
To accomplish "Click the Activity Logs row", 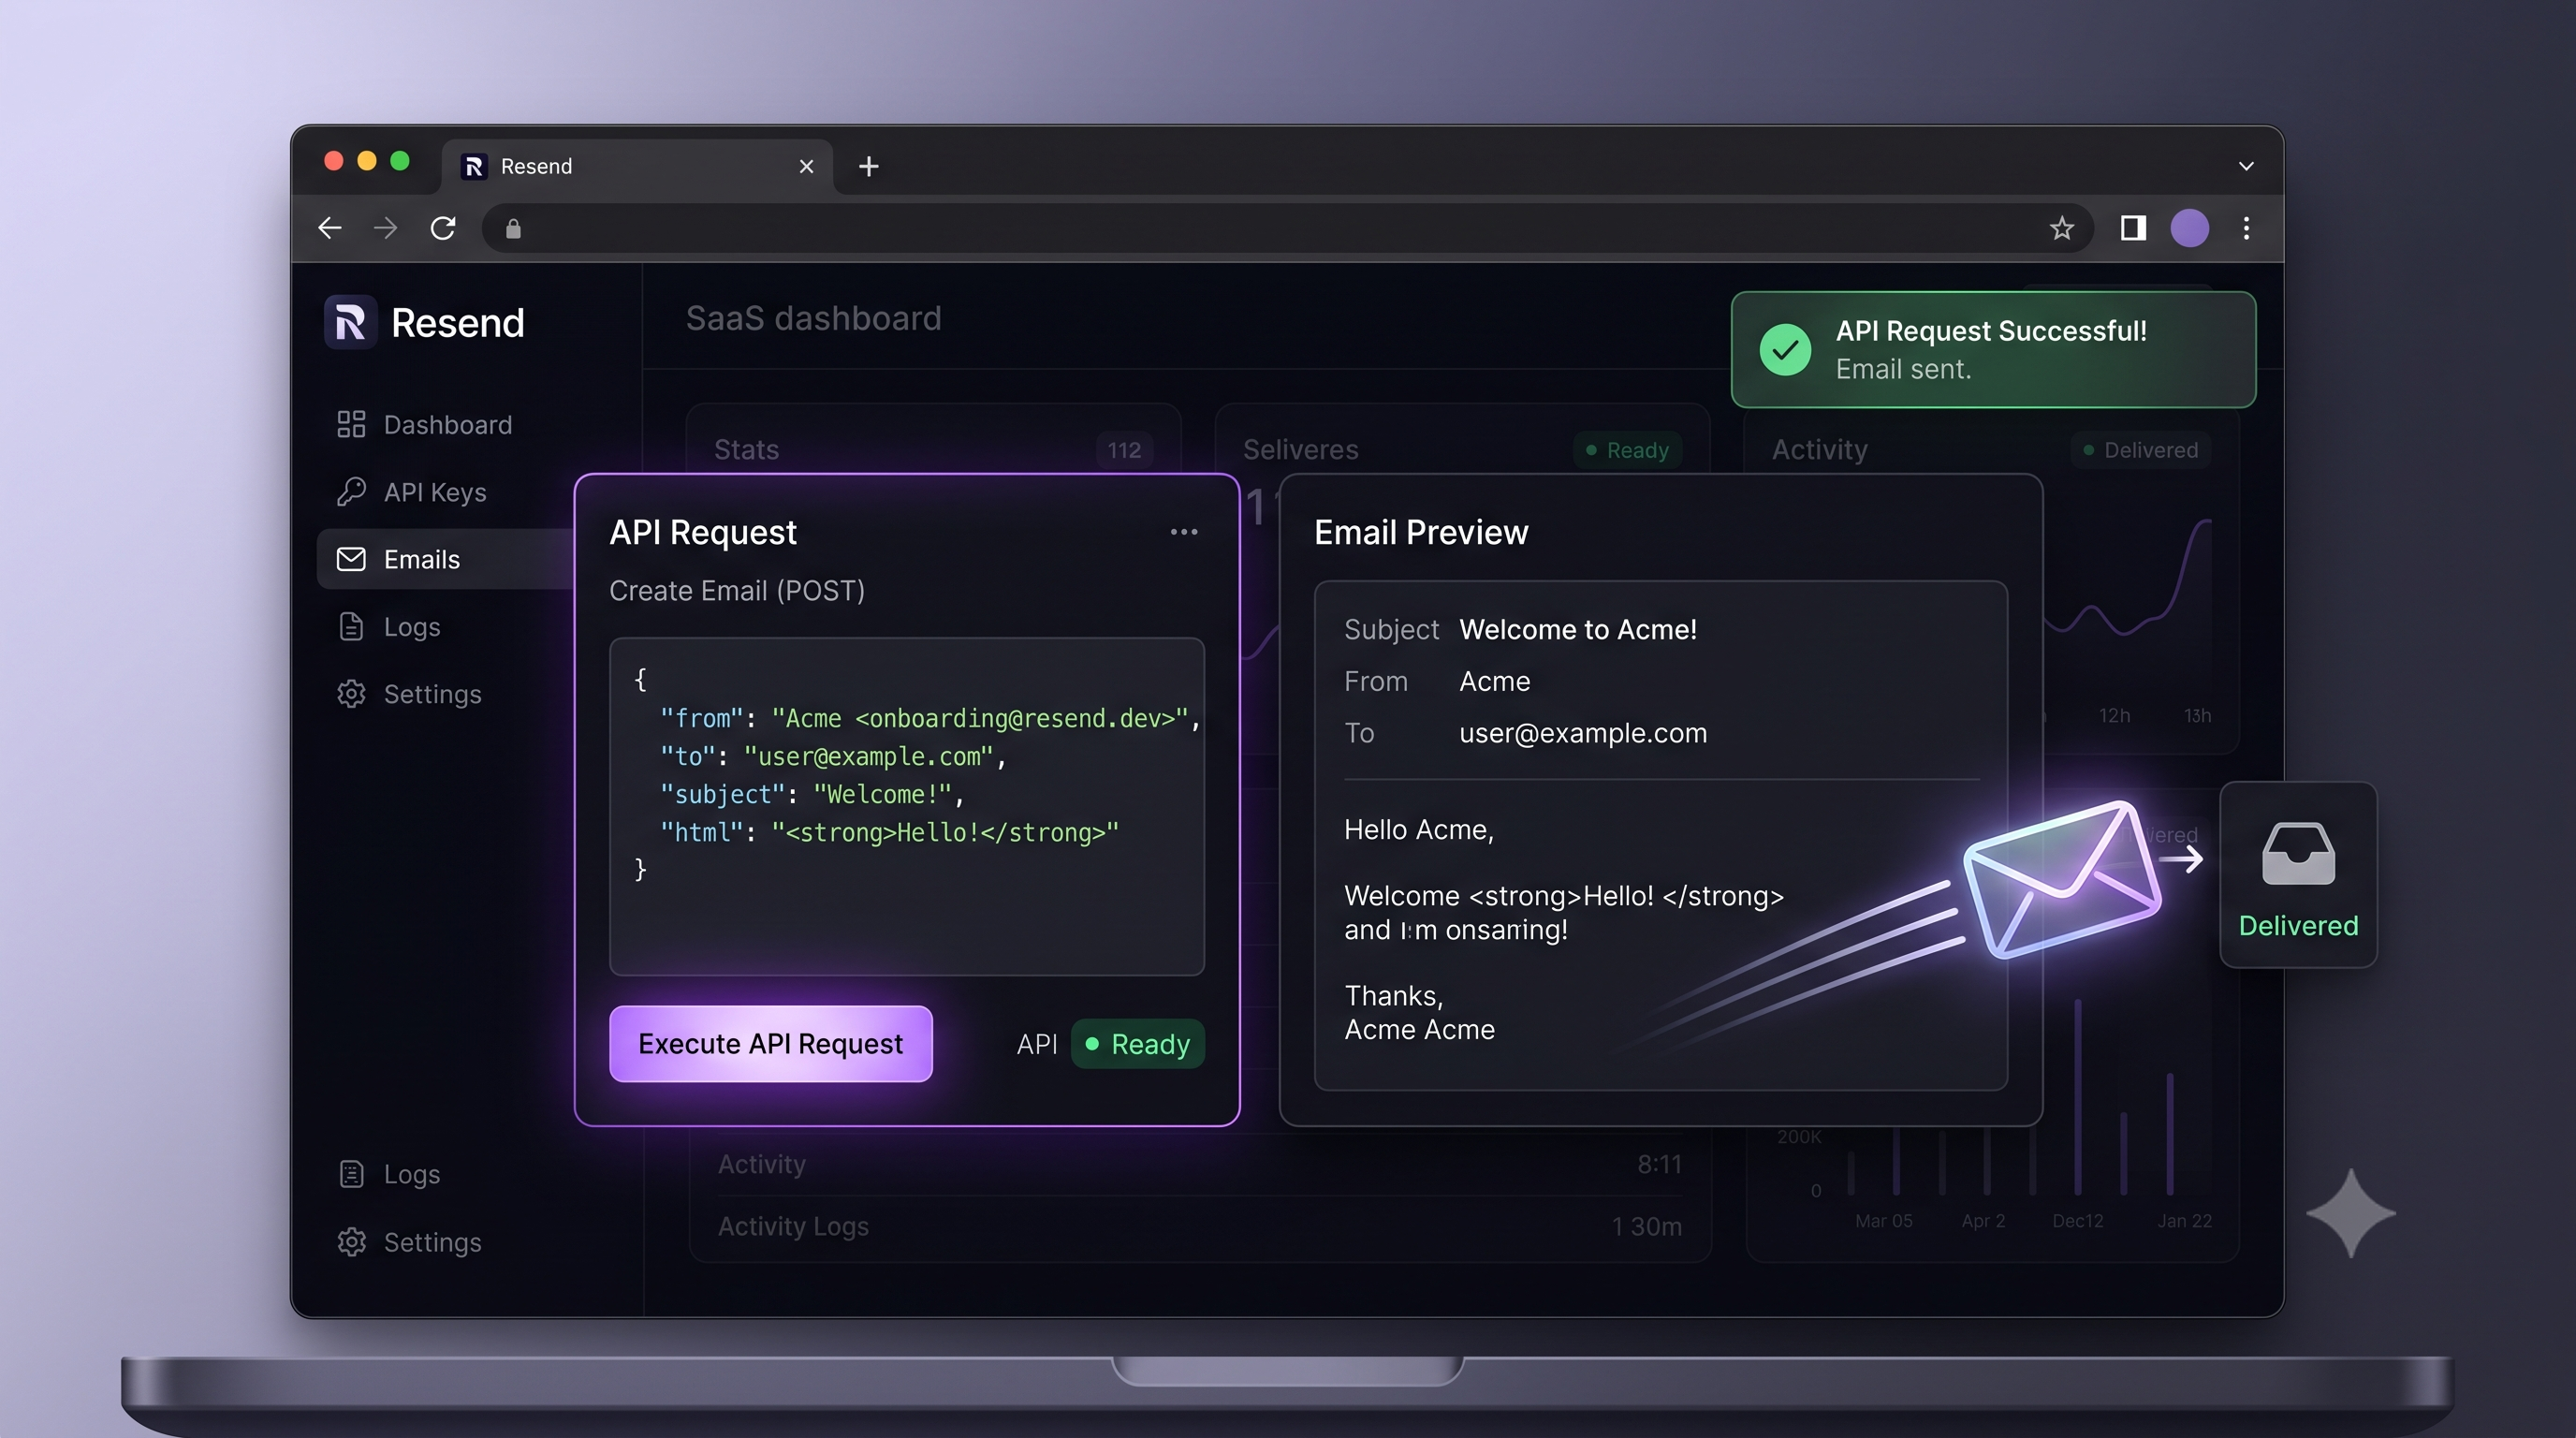I will click(1199, 1226).
